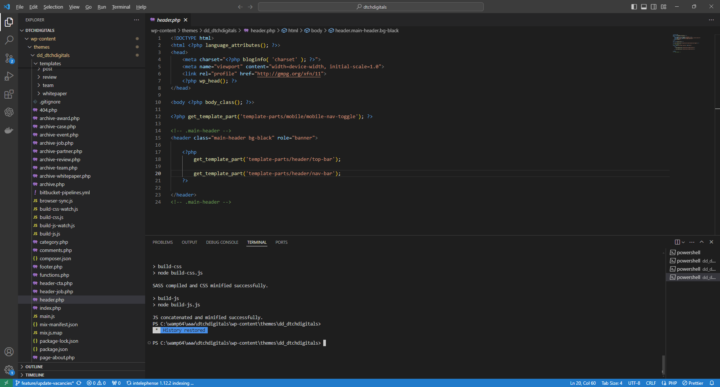This screenshot has width=720, height=387.
Task: Open the File menu
Action: 19,7
